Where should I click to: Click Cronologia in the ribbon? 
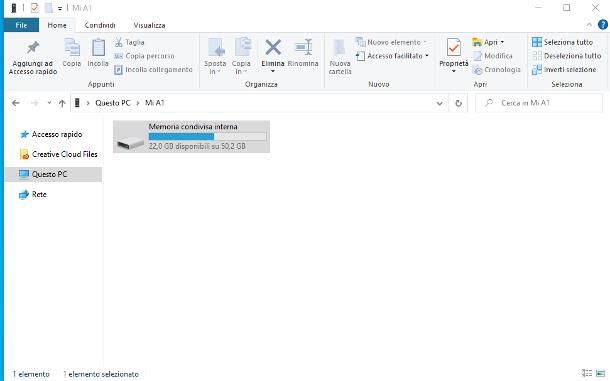496,70
